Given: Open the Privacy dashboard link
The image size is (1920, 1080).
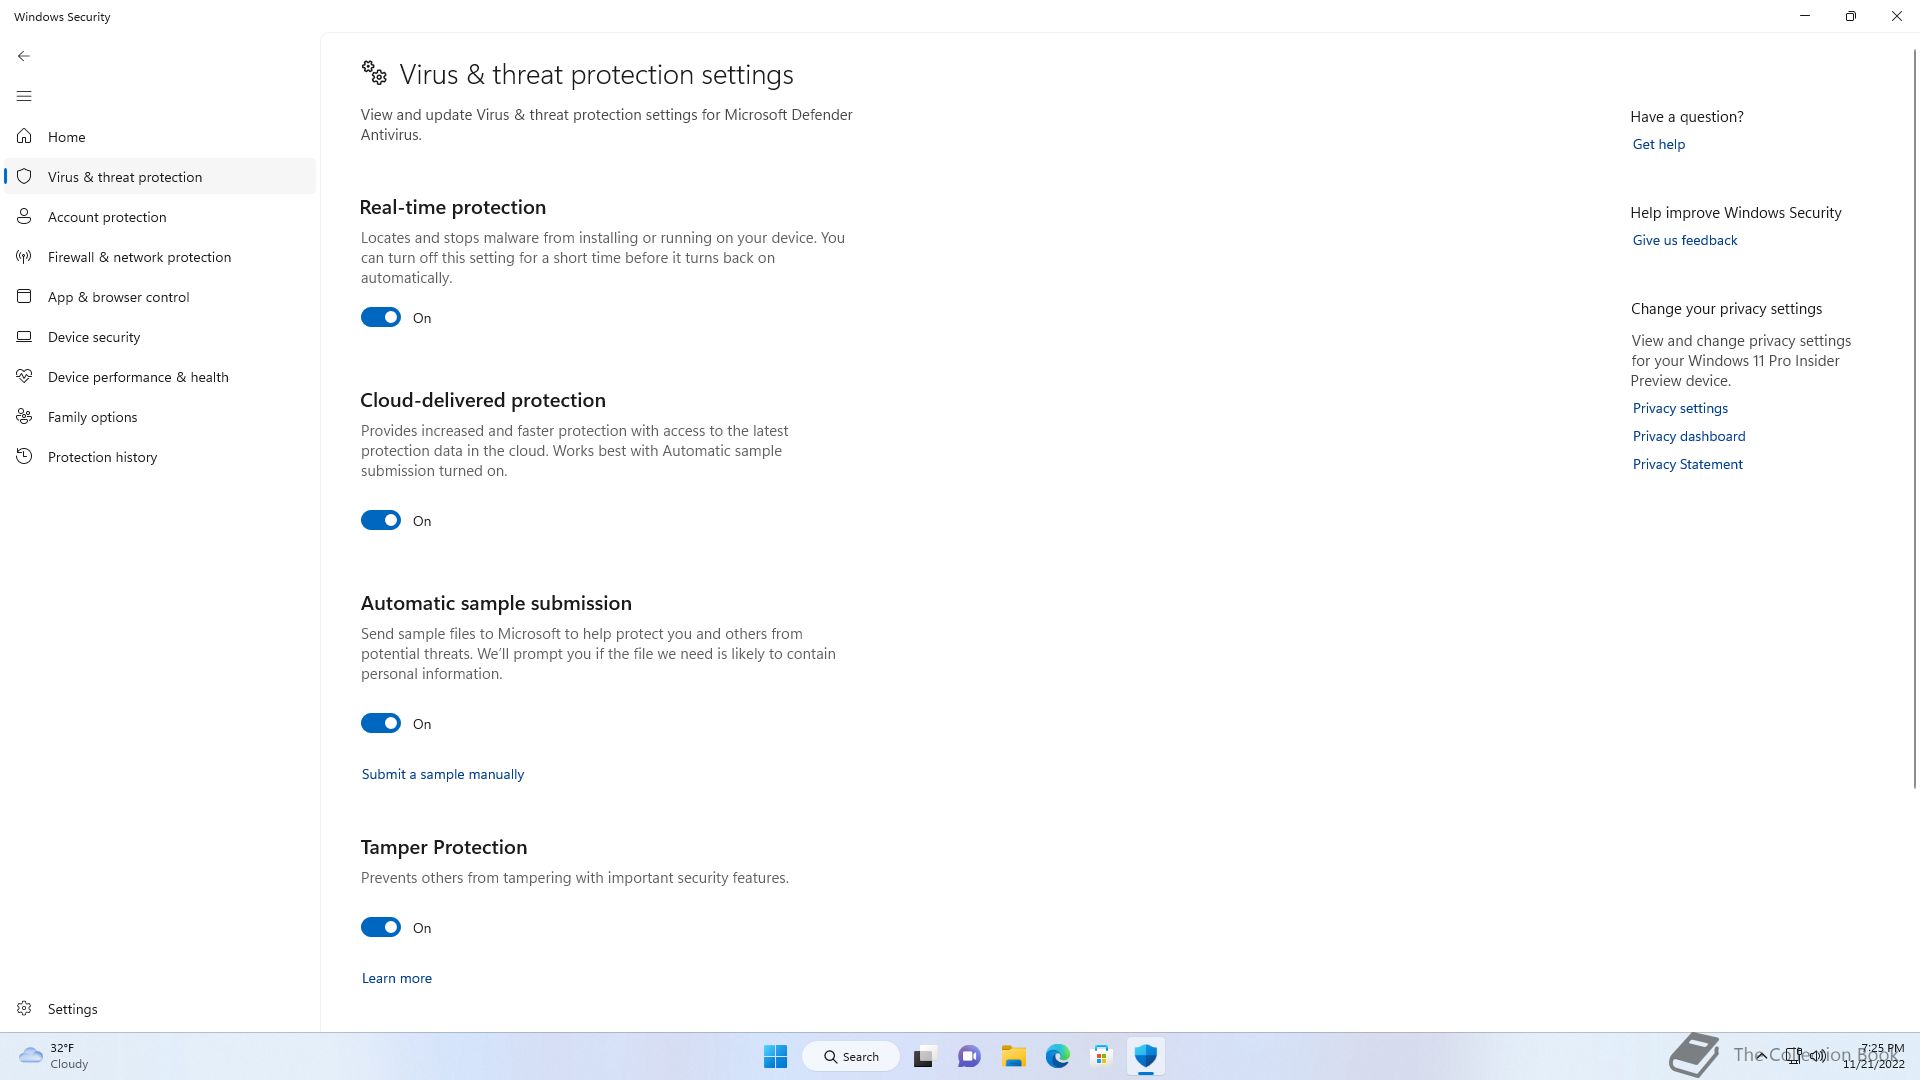Looking at the screenshot, I should pos(1689,436).
